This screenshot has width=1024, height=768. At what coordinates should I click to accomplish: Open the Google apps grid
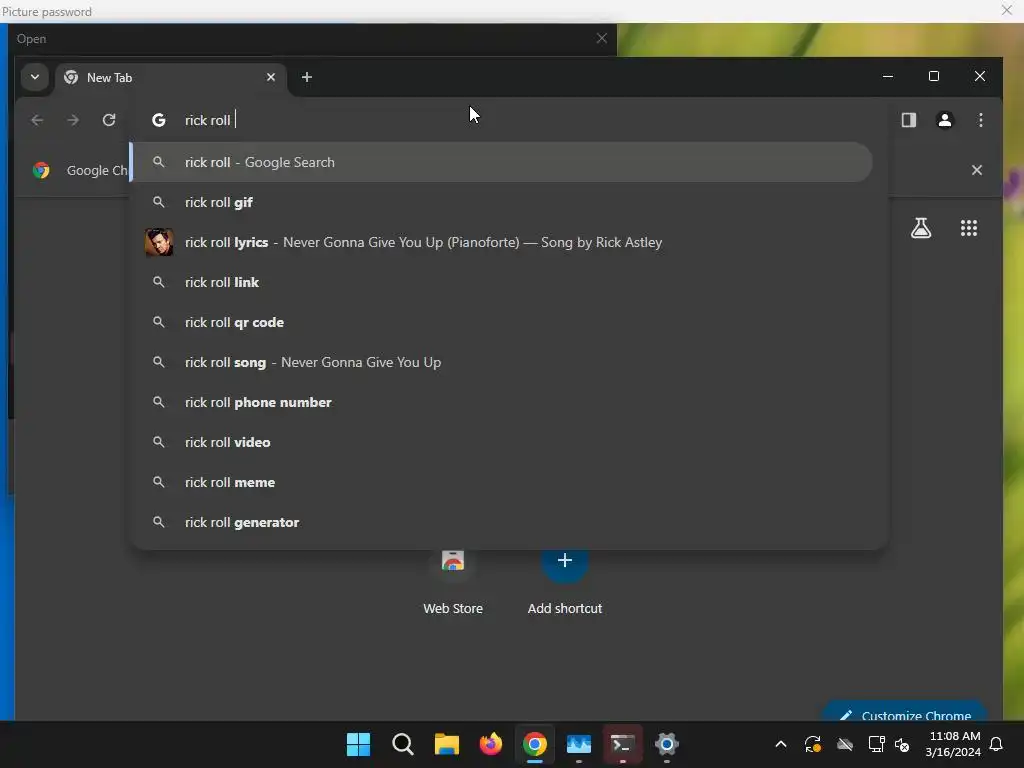968,228
